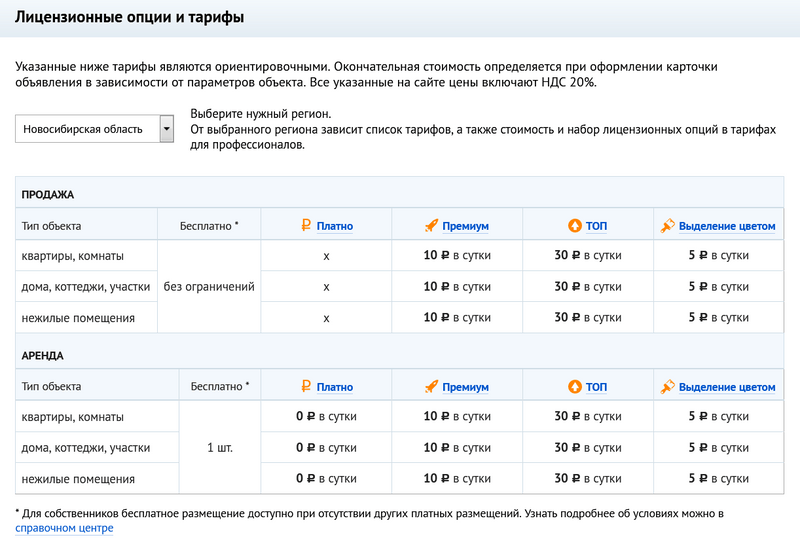Open Выделение цветом link in the АРЕНДА table
Viewport: 800px width, 550px height.
click(x=727, y=387)
